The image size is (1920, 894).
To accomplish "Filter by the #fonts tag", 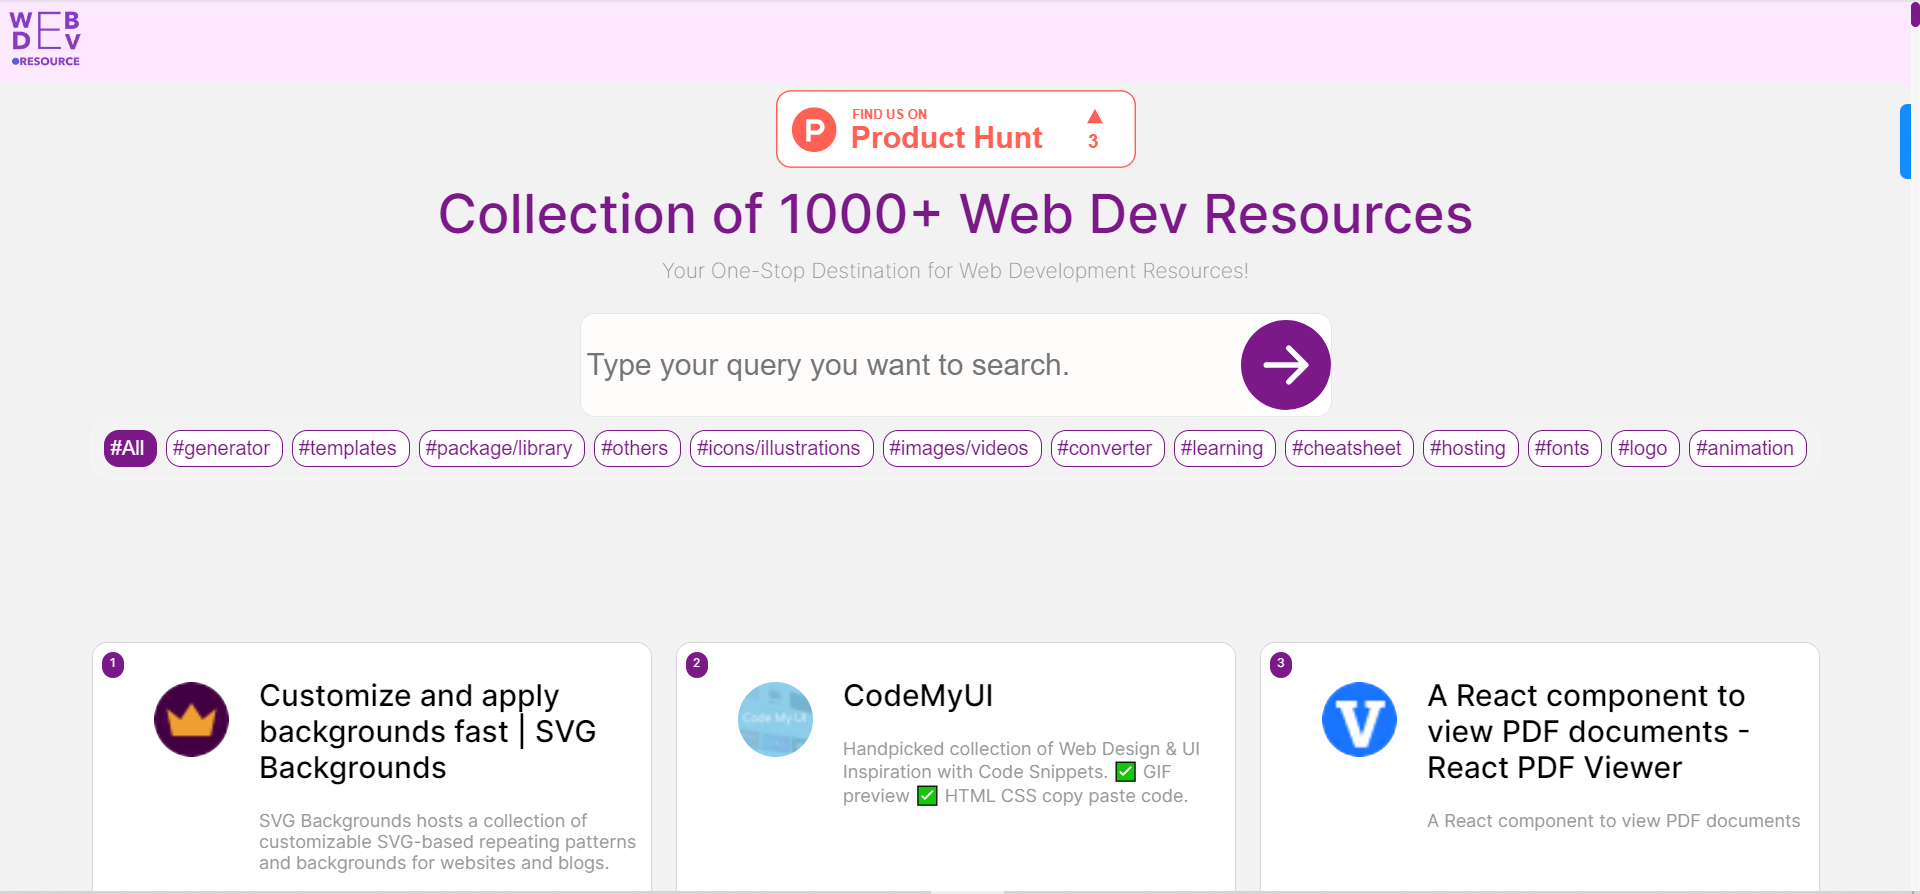I will point(1564,448).
